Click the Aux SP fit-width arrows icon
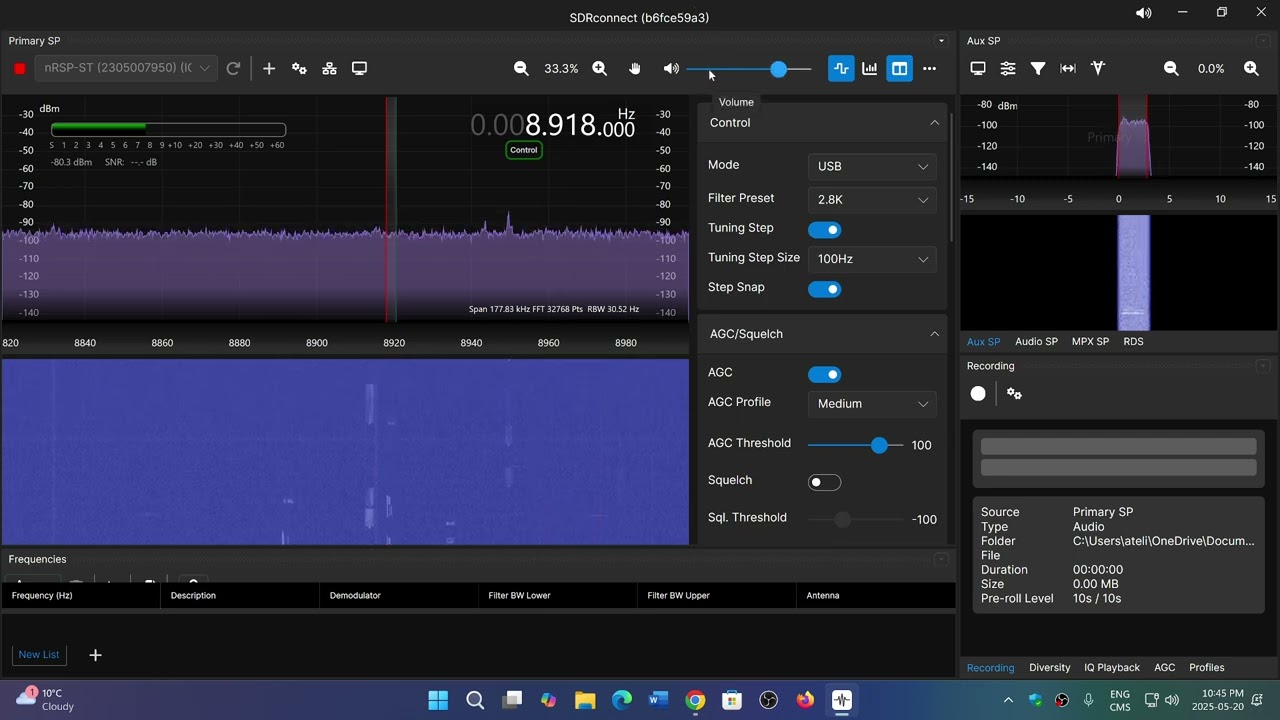1280x720 pixels. click(x=1068, y=68)
